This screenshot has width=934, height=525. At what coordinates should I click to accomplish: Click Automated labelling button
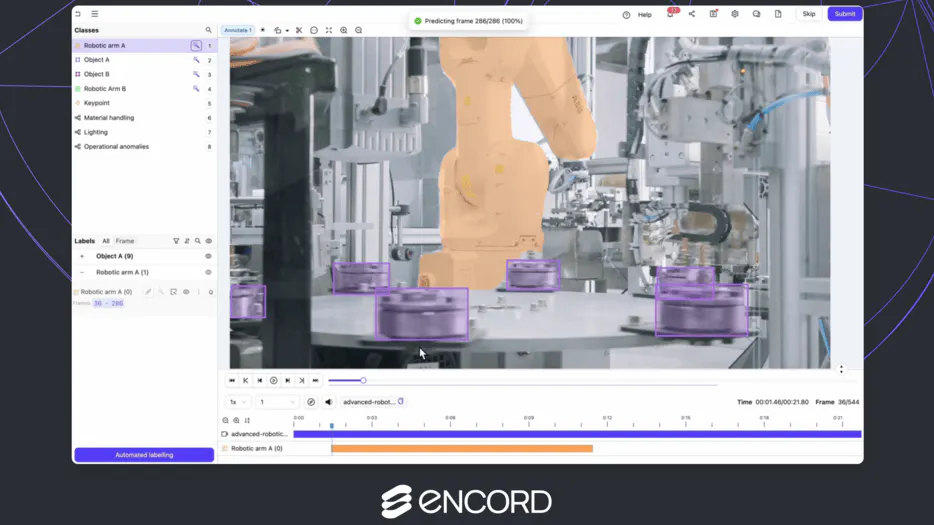[x=144, y=455]
